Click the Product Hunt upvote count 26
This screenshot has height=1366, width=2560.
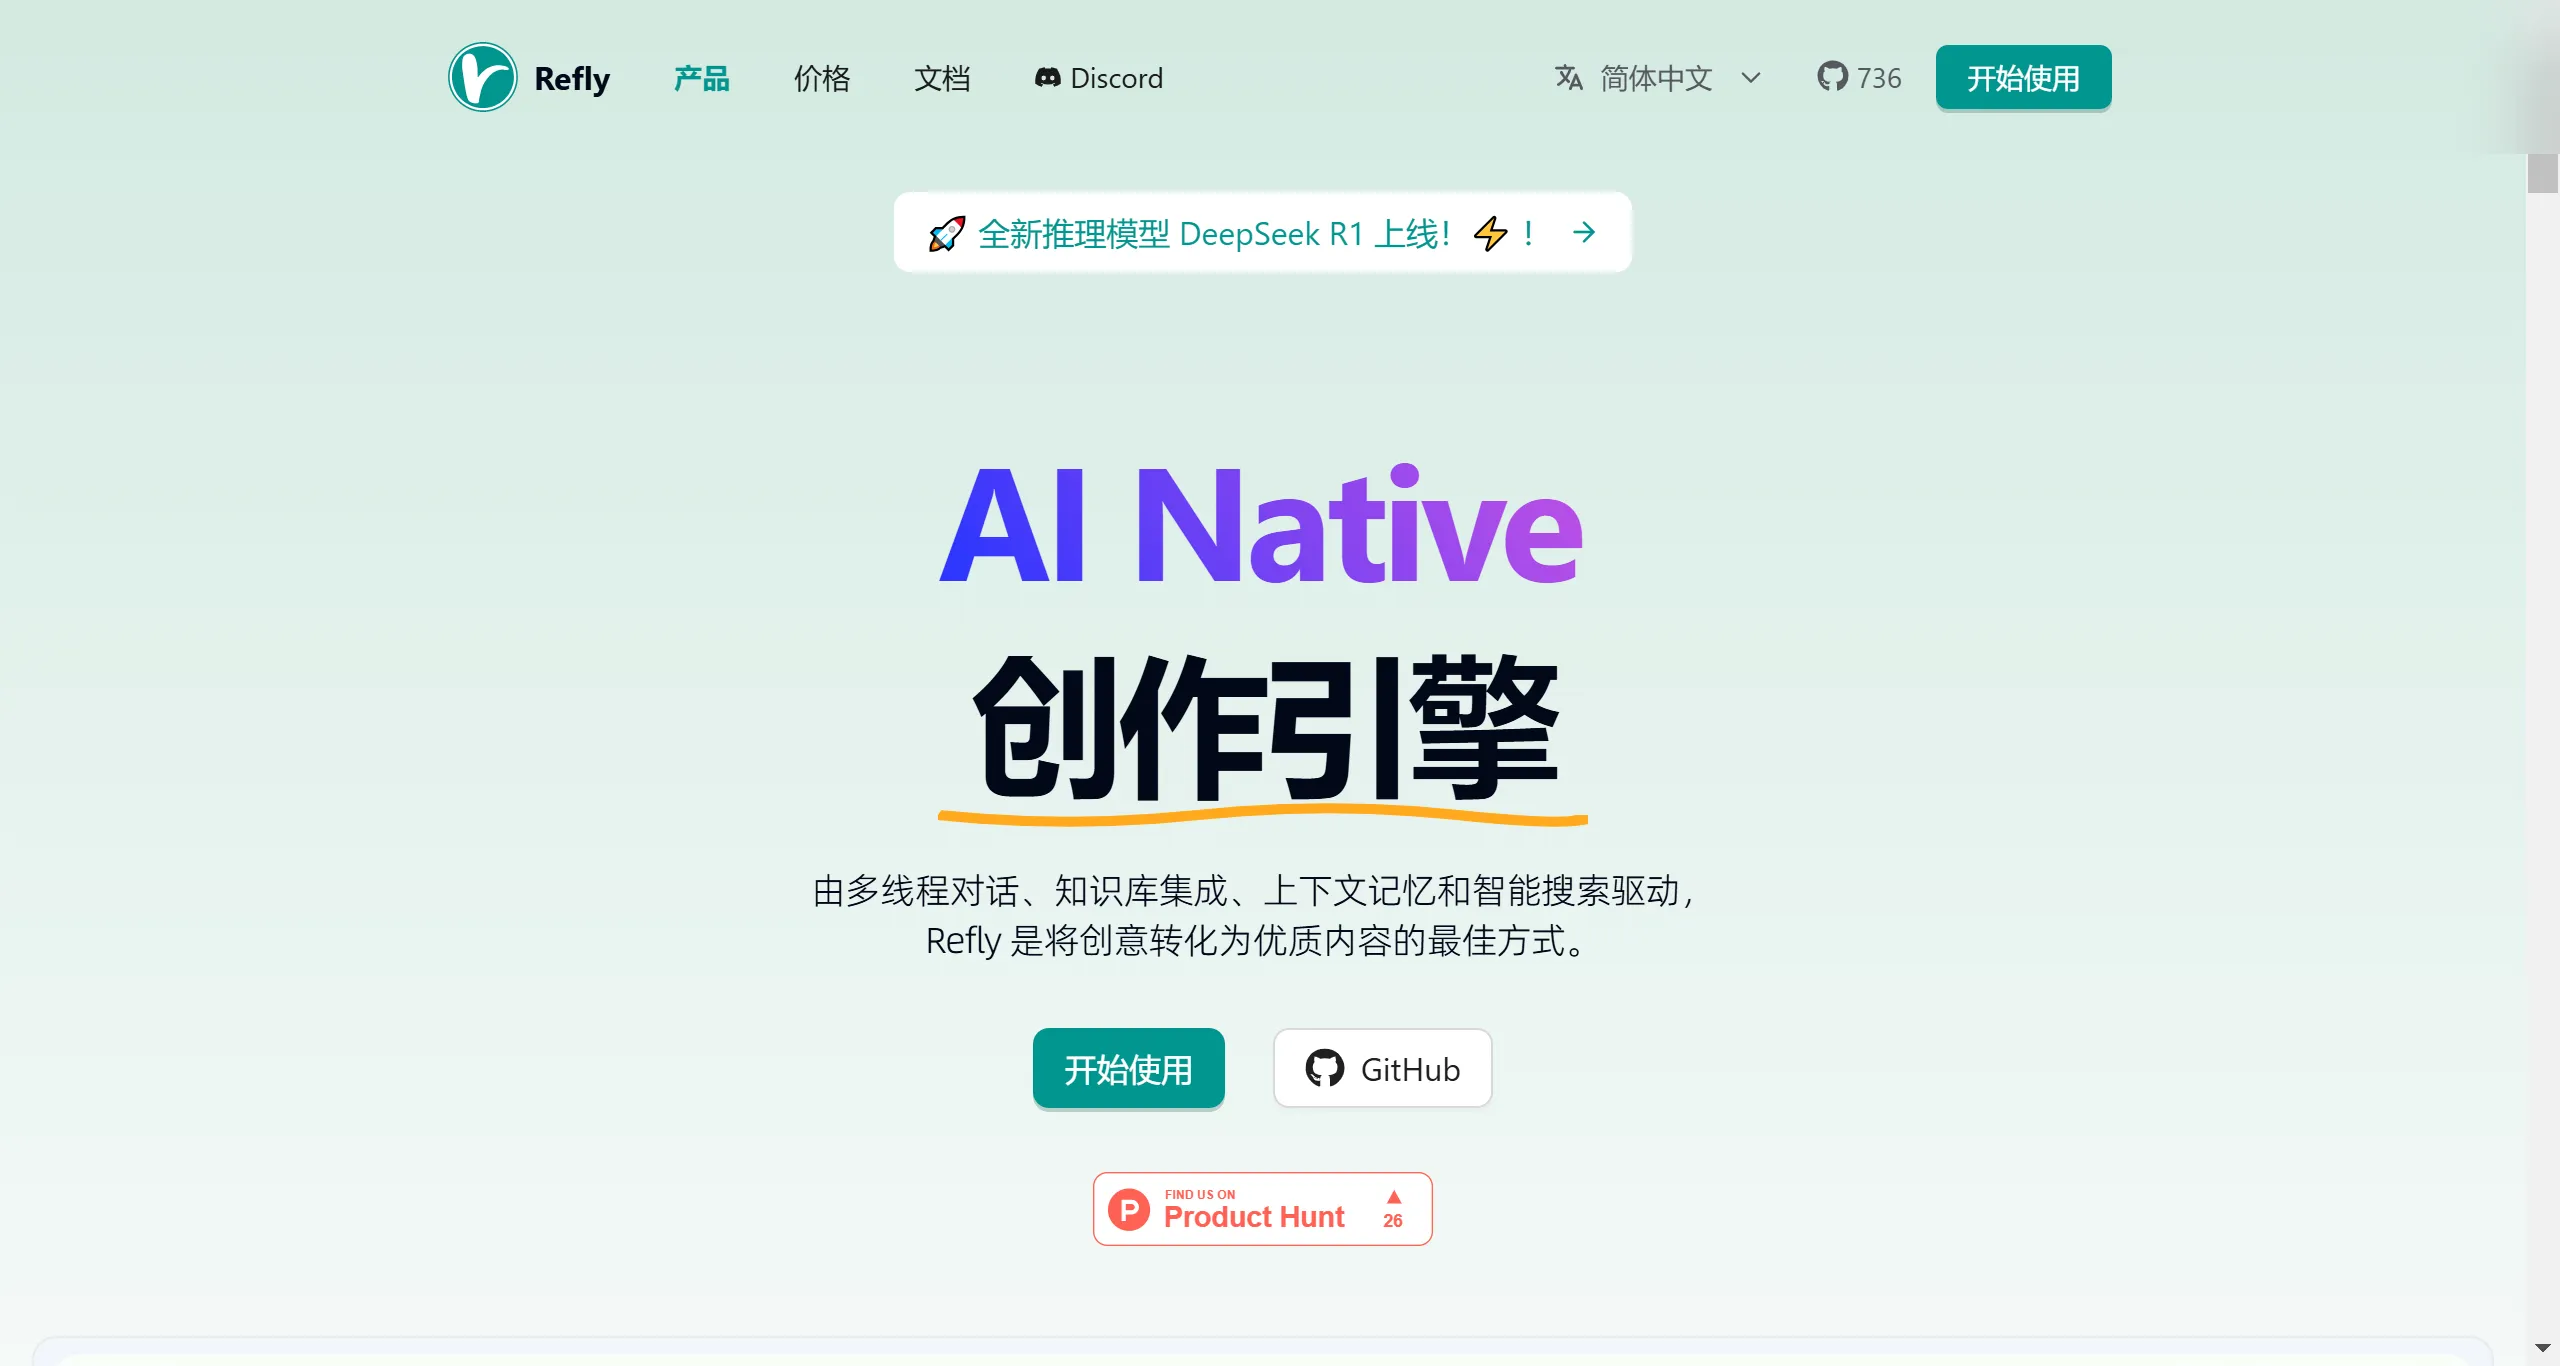1395,1219
